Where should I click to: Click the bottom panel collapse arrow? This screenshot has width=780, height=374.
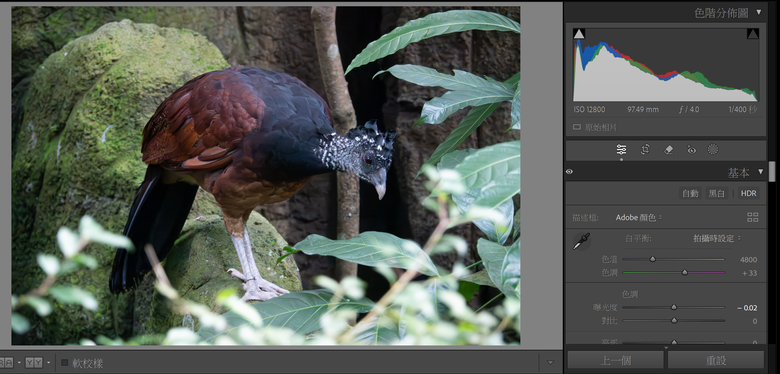[x=666, y=347]
